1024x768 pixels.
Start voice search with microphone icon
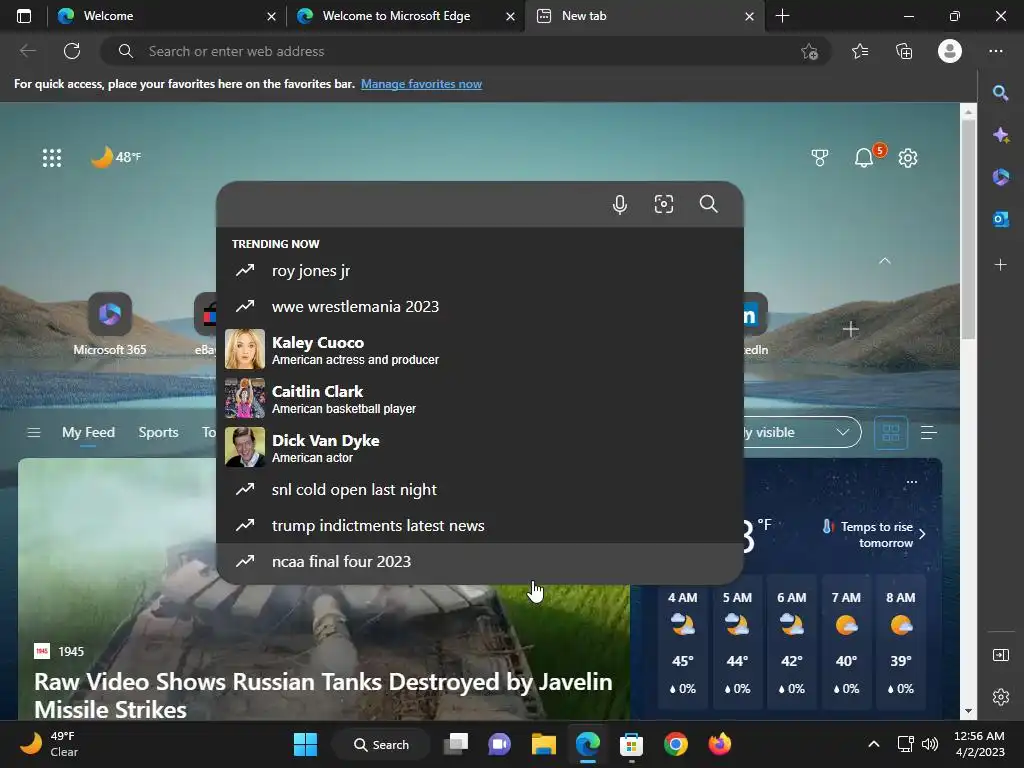tap(620, 204)
